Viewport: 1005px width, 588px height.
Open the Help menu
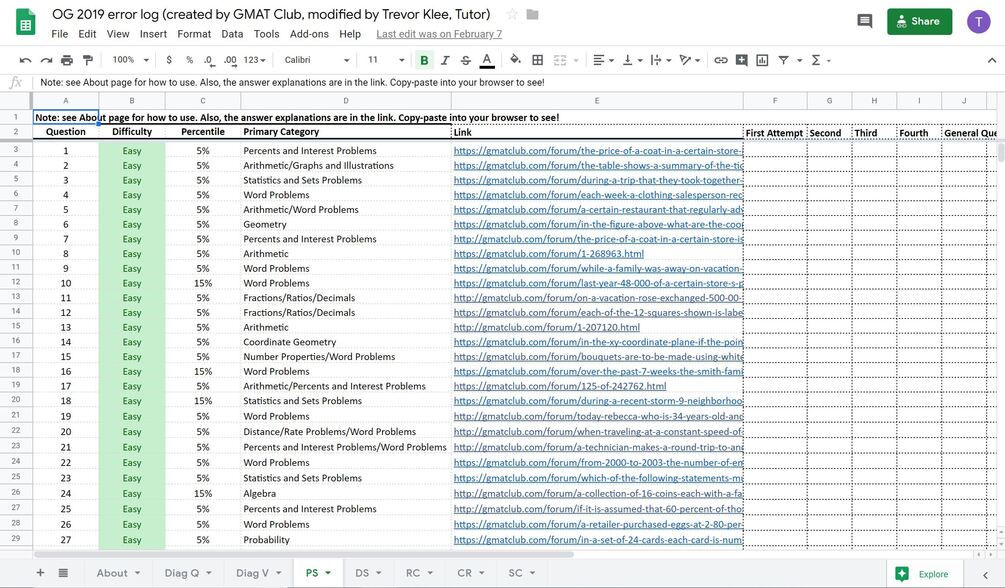click(x=350, y=34)
